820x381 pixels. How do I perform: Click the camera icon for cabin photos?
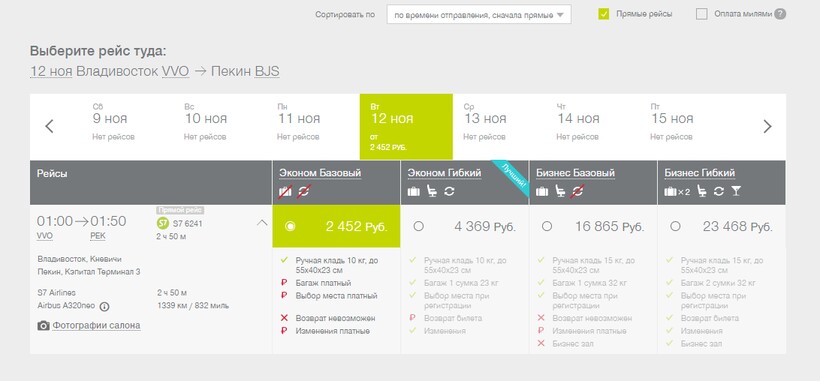pyautogui.click(x=43, y=326)
